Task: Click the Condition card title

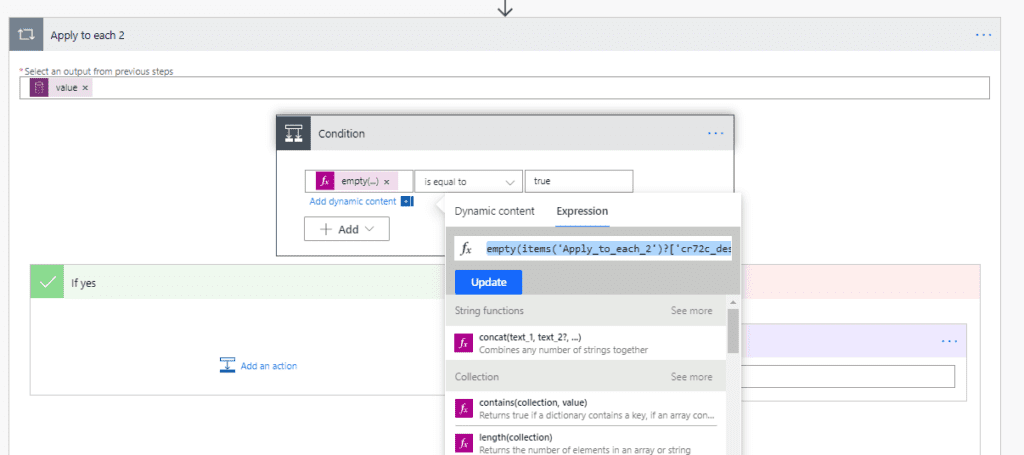Action: click(x=342, y=133)
